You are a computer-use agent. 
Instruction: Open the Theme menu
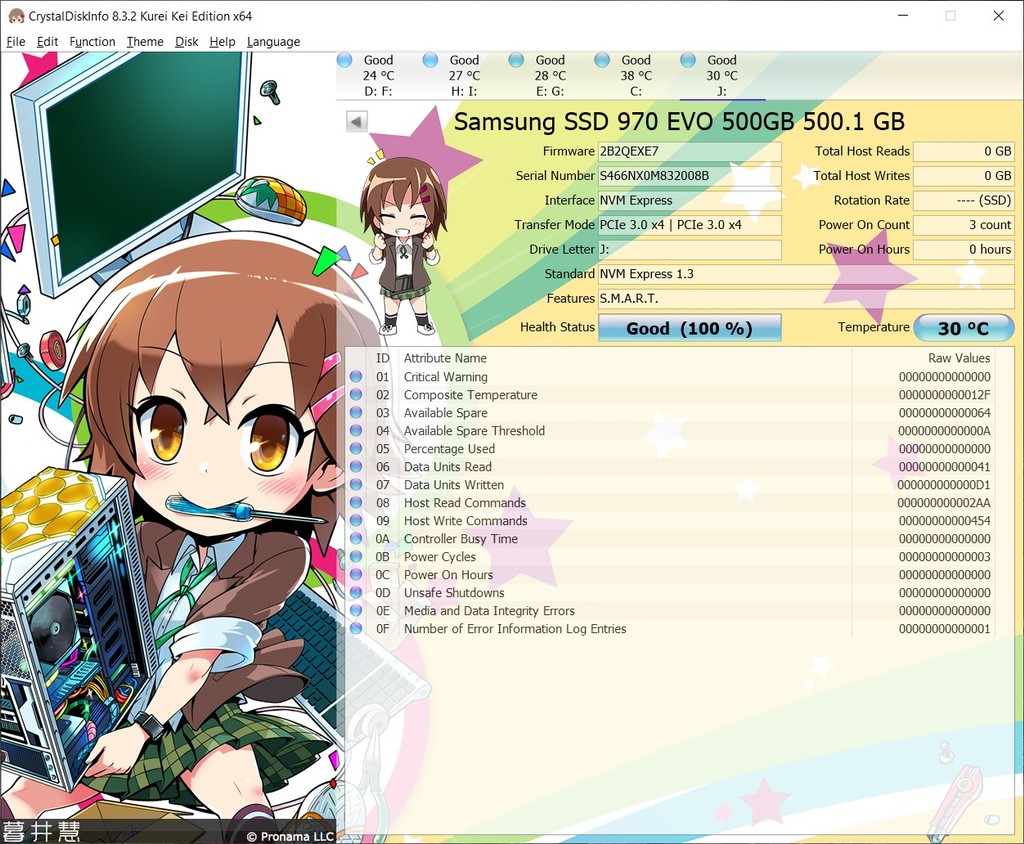(x=144, y=41)
